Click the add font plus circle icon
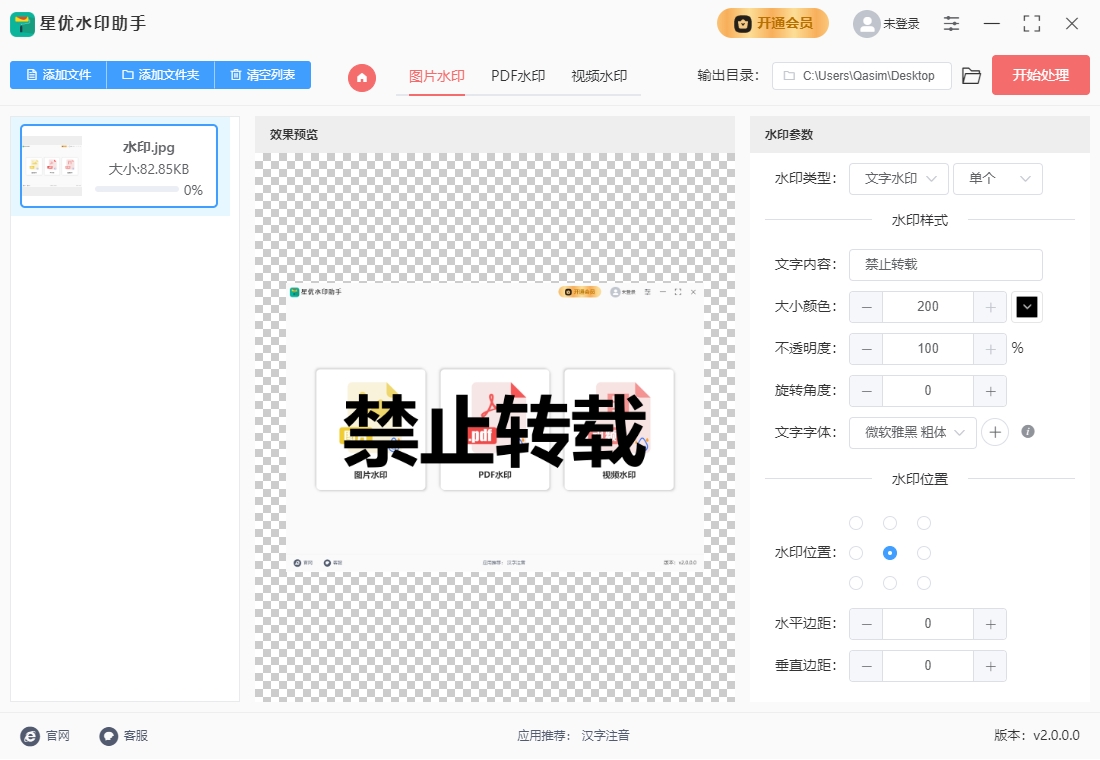The height and width of the screenshot is (760, 1100). coord(995,432)
